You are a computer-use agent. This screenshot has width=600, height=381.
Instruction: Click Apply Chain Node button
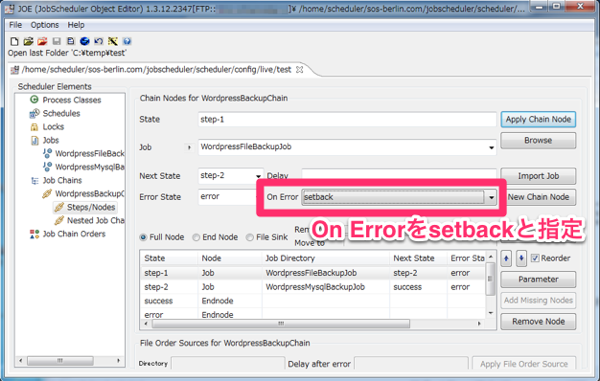click(538, 119)
